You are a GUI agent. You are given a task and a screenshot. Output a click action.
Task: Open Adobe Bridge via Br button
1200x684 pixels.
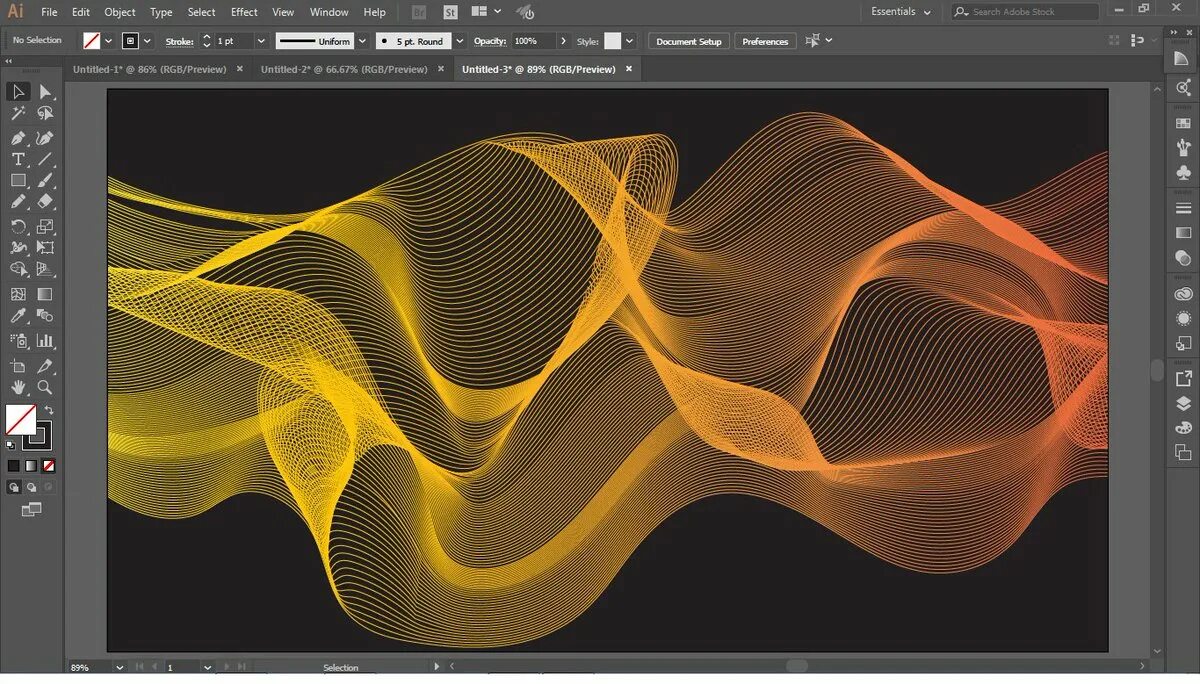pos(419,12)
